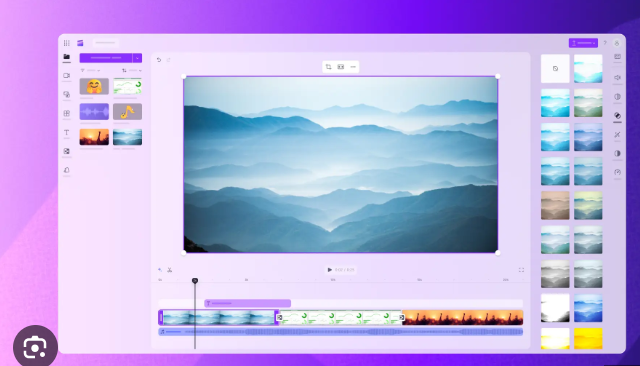Screen dimensions: 640x366
Task: Click the timeline playhead marker
Action: pos(195,280)
